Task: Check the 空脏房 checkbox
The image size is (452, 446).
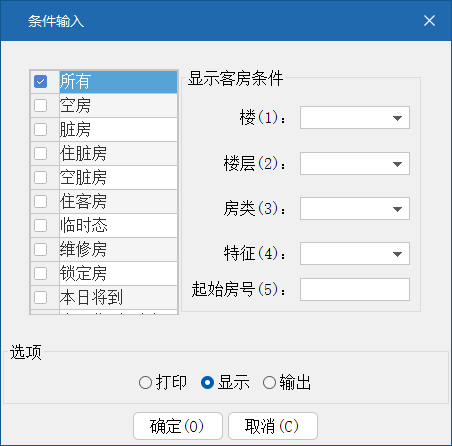Action: click(40, 177)
